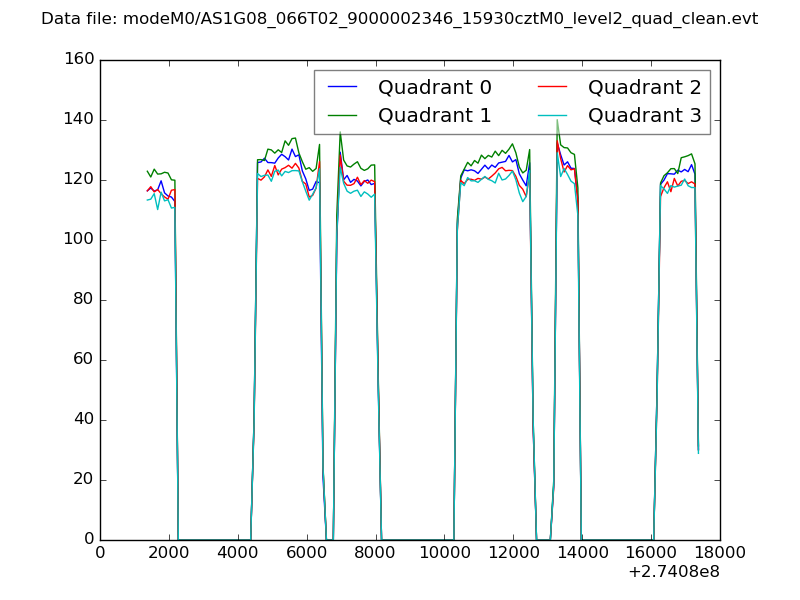Click the y-axis tick label 40

click(x=84, y=419)
